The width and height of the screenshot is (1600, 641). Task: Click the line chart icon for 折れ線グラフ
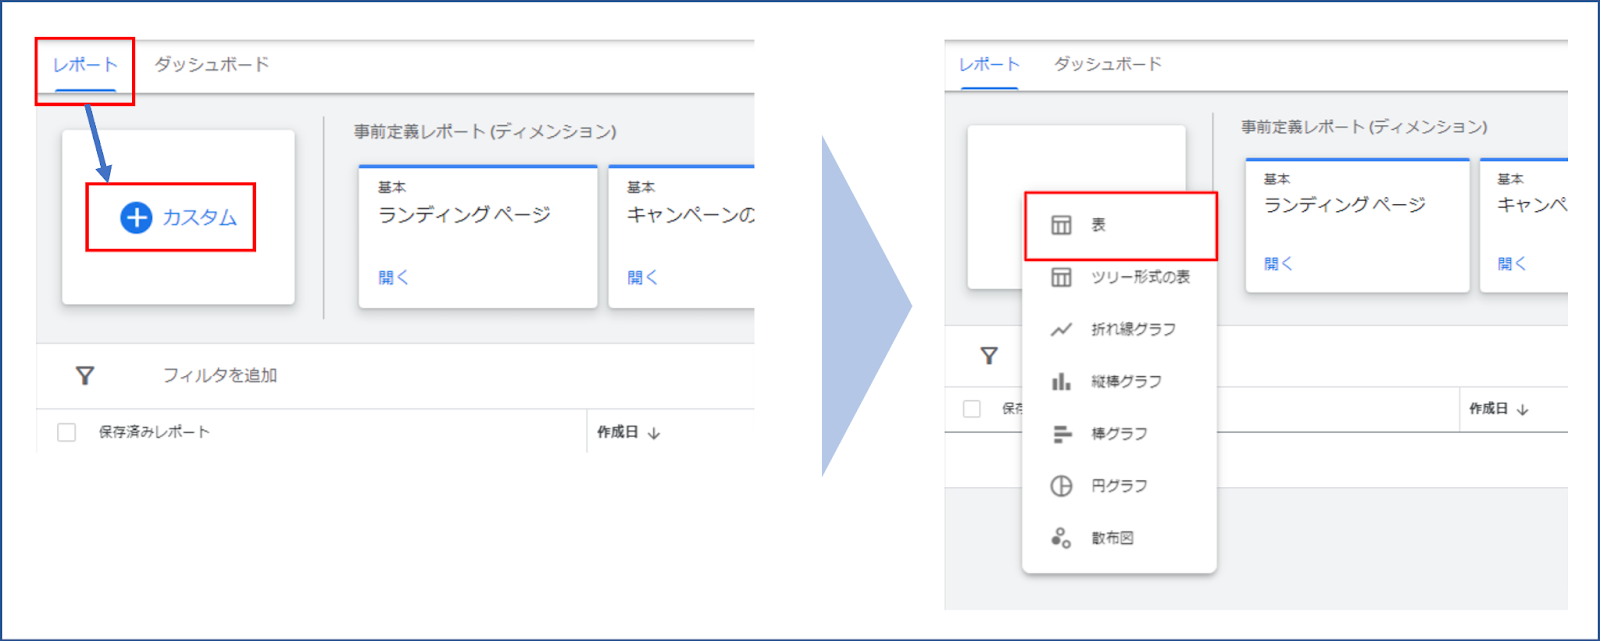point(1061,329)
